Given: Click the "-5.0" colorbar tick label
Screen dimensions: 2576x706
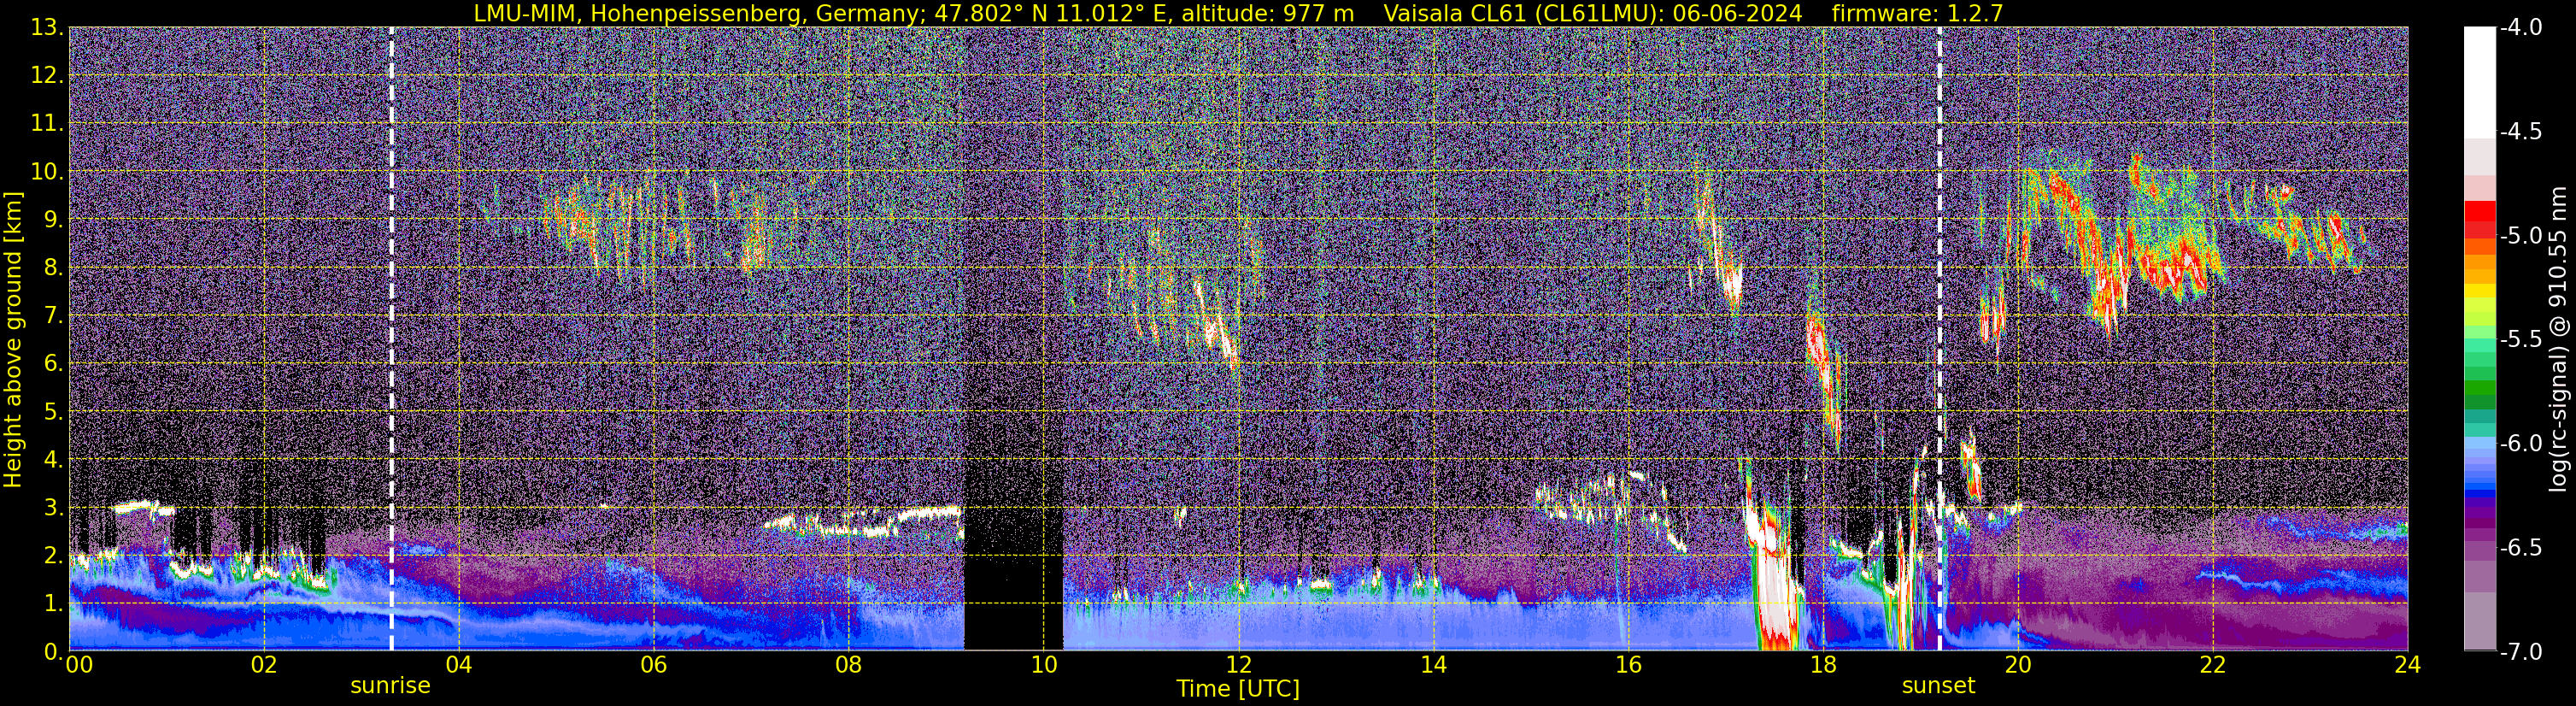Looking at the screenshot, I should [2520, 236].
